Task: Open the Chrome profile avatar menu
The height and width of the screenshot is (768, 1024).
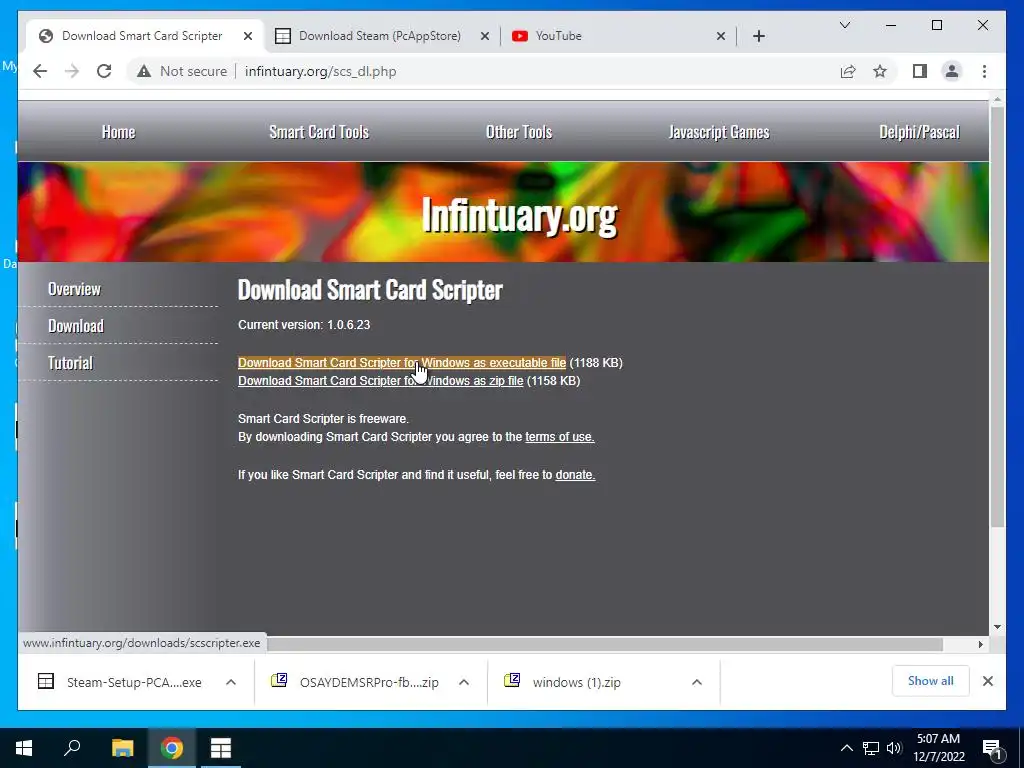Action: pos(952,71)
